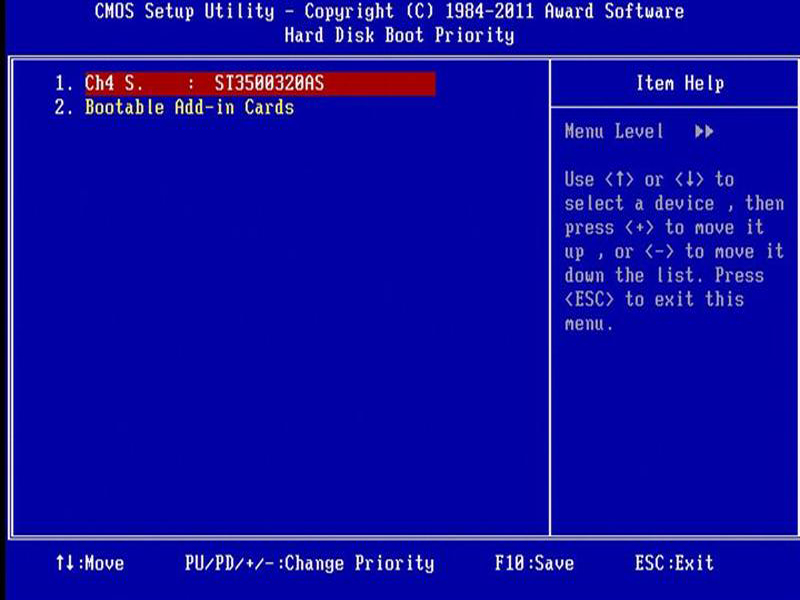Select the number 2 boot position
The width and height of the screenshot is (800, 600).
[x=63, y=108]
